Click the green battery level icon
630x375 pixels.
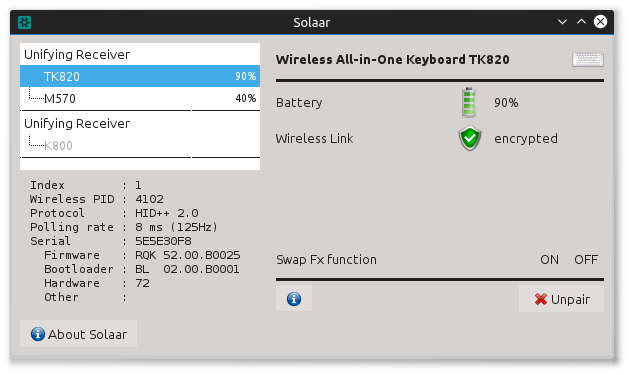[x=469, y=102]
